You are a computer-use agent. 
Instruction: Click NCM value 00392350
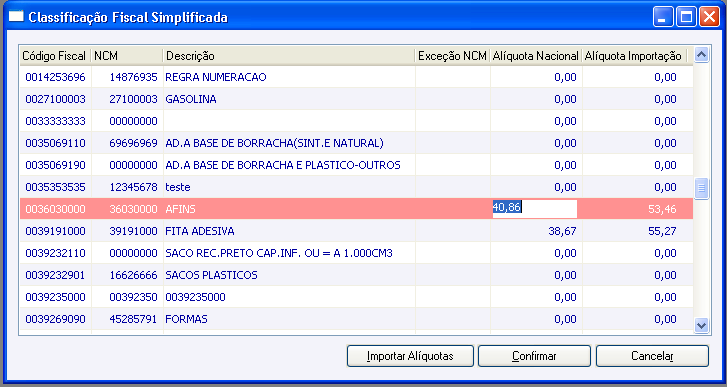[x=134, y=297]
